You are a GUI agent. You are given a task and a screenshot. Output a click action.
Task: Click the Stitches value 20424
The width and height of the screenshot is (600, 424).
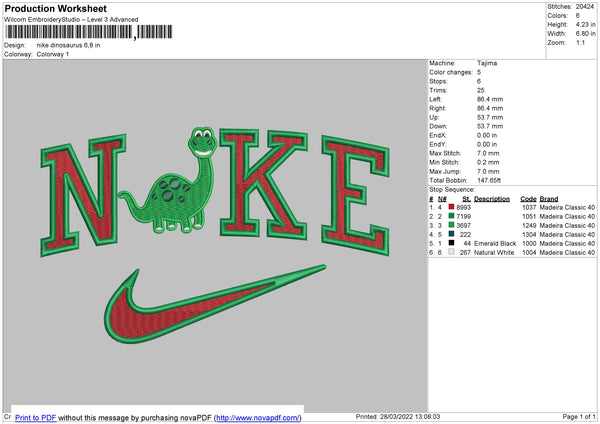click(585, 7)
